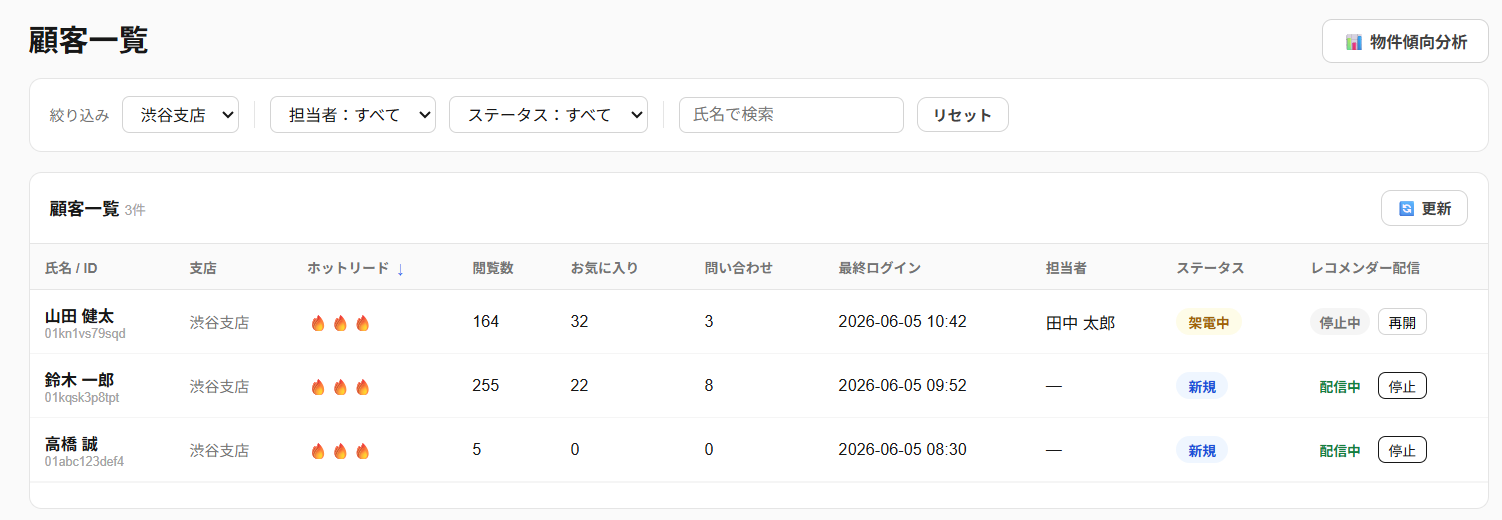Image resolution: width=1502 pixels, height=520 pixels.
Task: Click the refresh icon on 更新 button
Action: click(x=1407, y=208)
